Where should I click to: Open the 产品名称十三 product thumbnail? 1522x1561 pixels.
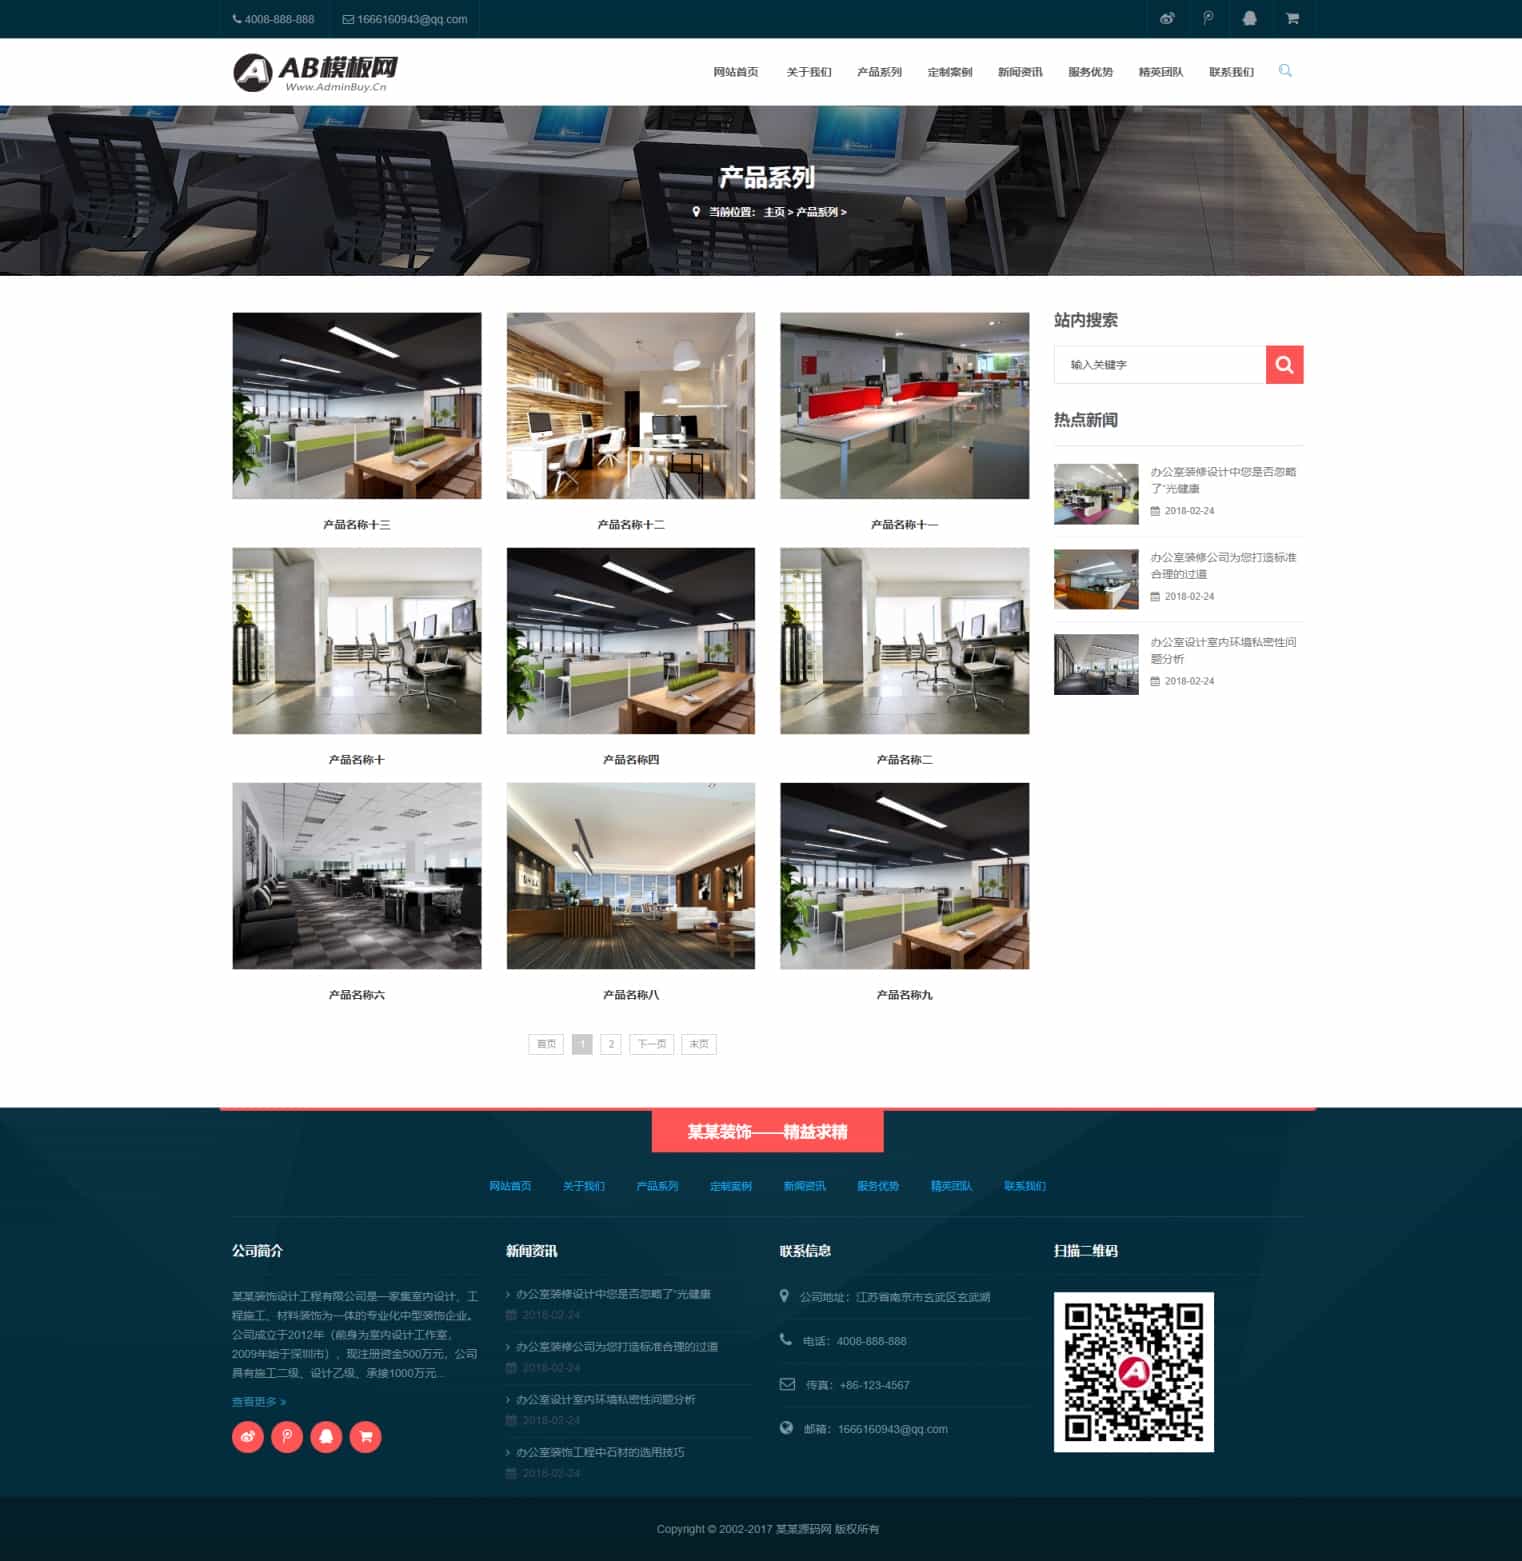tap(357, 405)
